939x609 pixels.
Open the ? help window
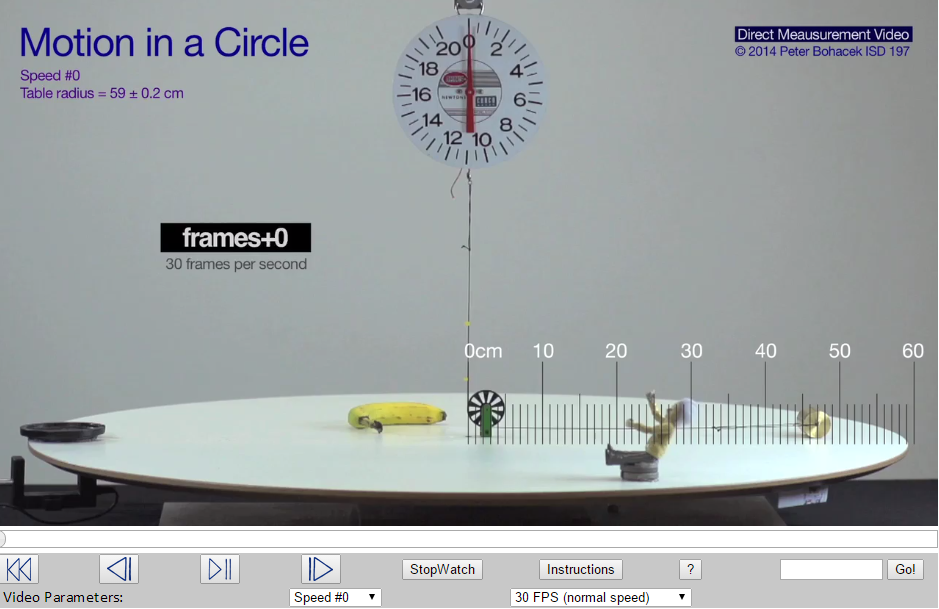tap(689, 569)
